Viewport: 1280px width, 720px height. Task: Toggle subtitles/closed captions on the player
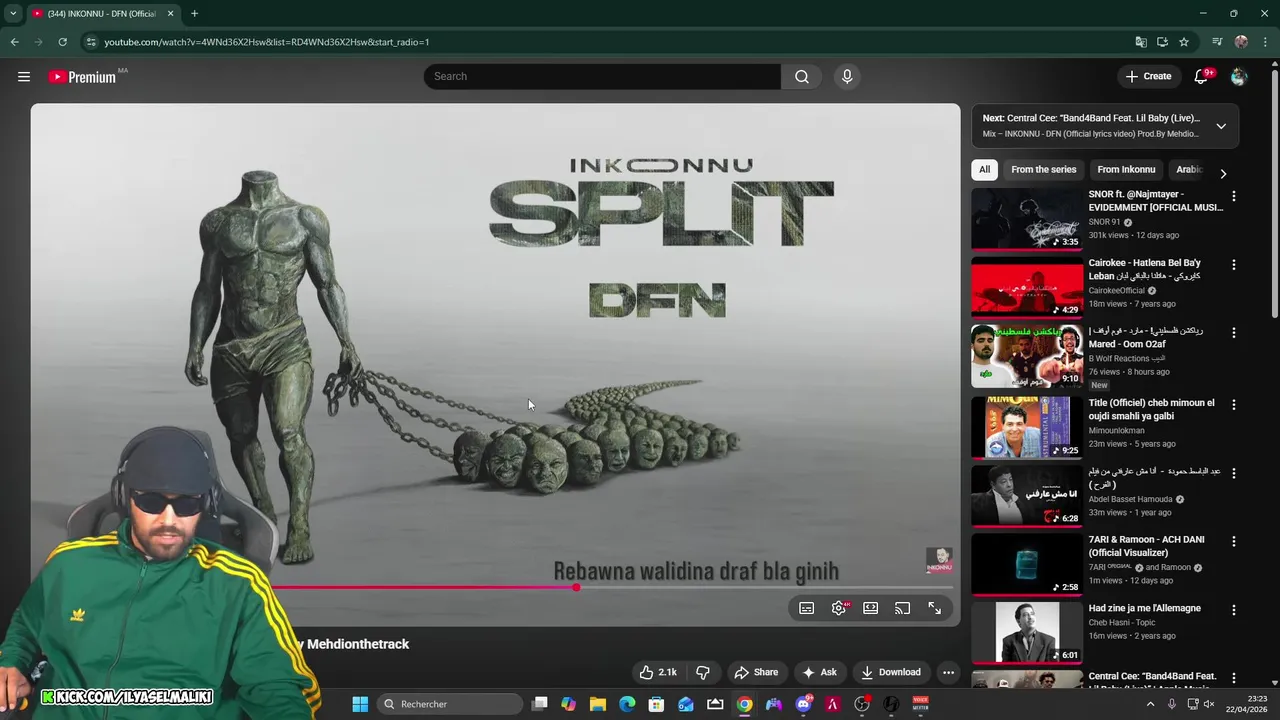(807, 608)
